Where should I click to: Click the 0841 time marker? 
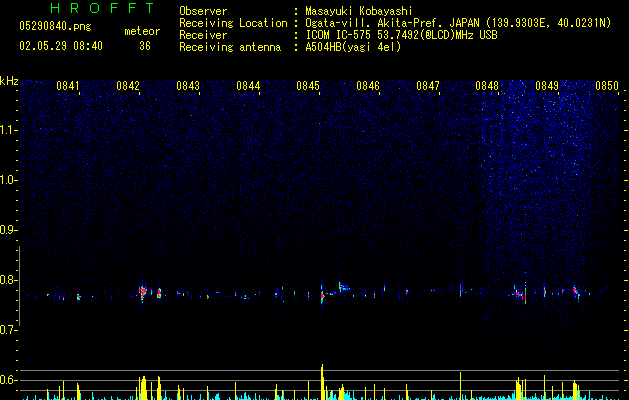(x=68, y=86)
